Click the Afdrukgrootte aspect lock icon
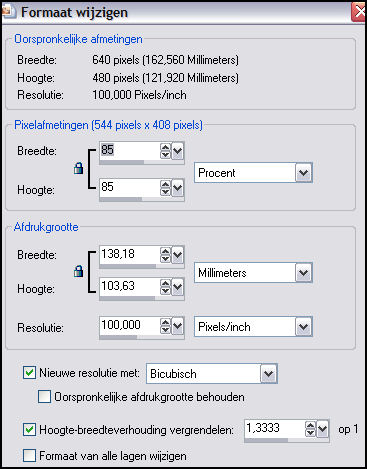Screen dimensions: 367x469 coord(78,271)
